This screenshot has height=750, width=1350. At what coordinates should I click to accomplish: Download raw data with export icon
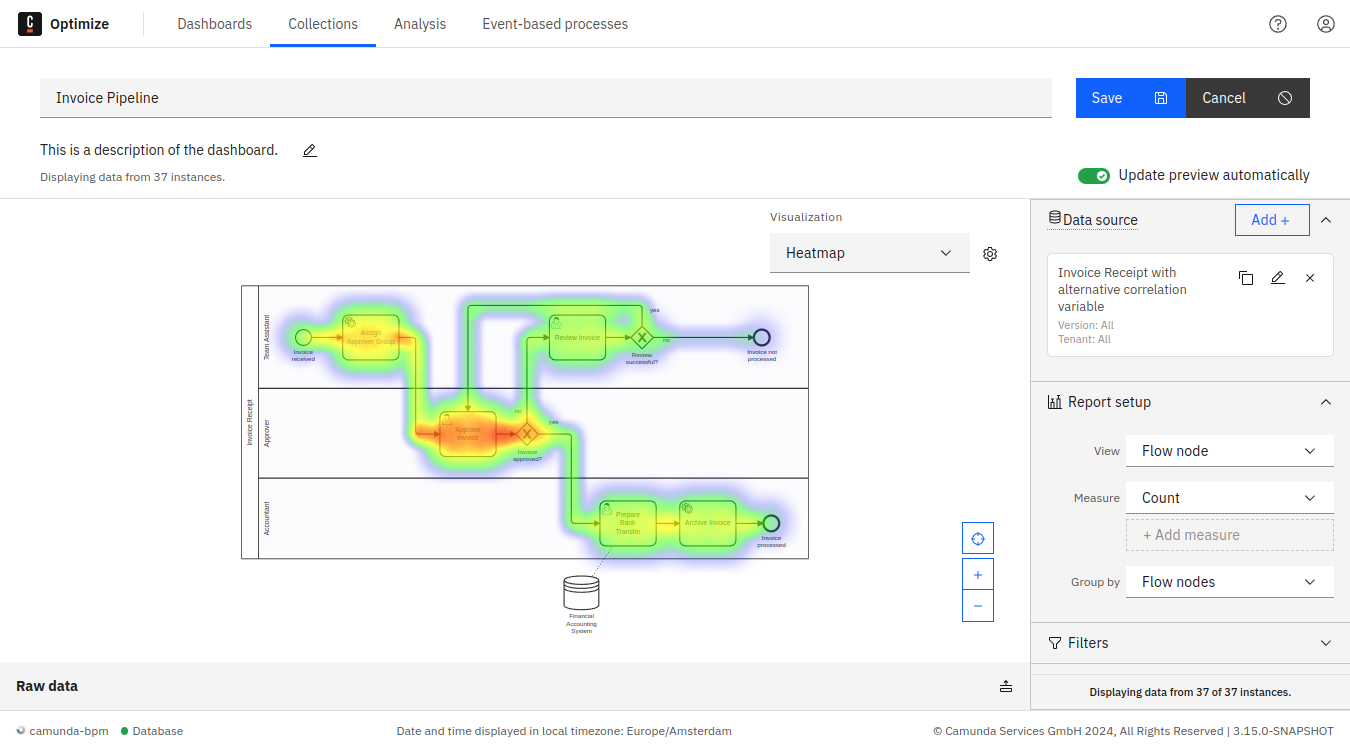[x=1005, y=686]
